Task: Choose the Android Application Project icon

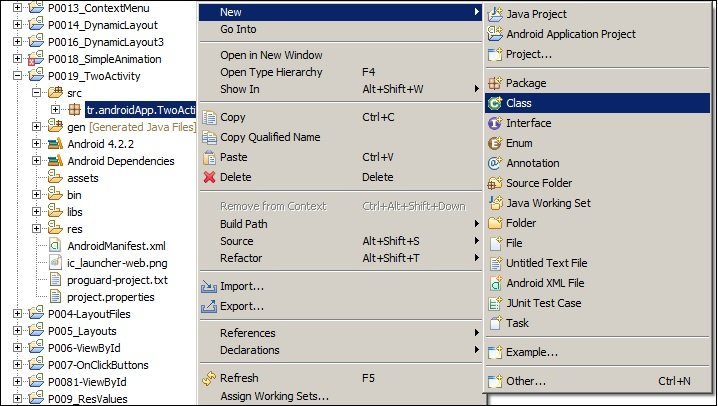Action: [494, 34]
